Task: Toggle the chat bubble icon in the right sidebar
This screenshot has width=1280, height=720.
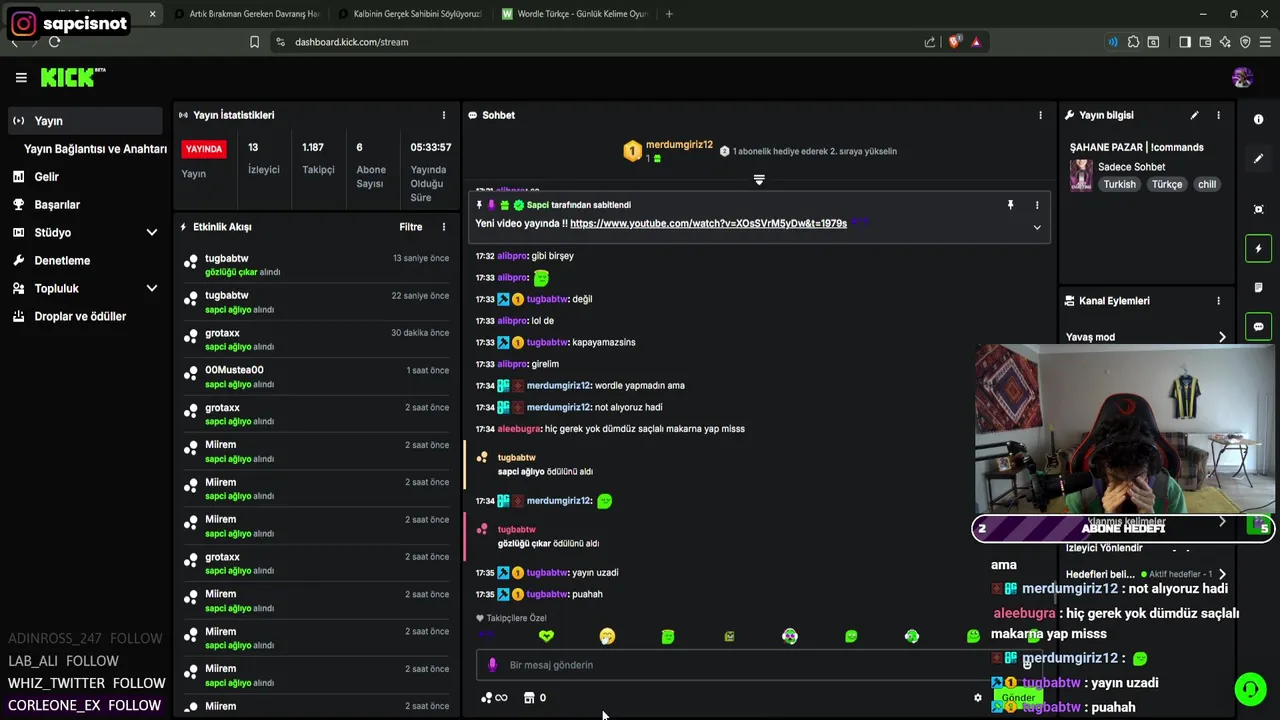Action: tap(1258, 327)
